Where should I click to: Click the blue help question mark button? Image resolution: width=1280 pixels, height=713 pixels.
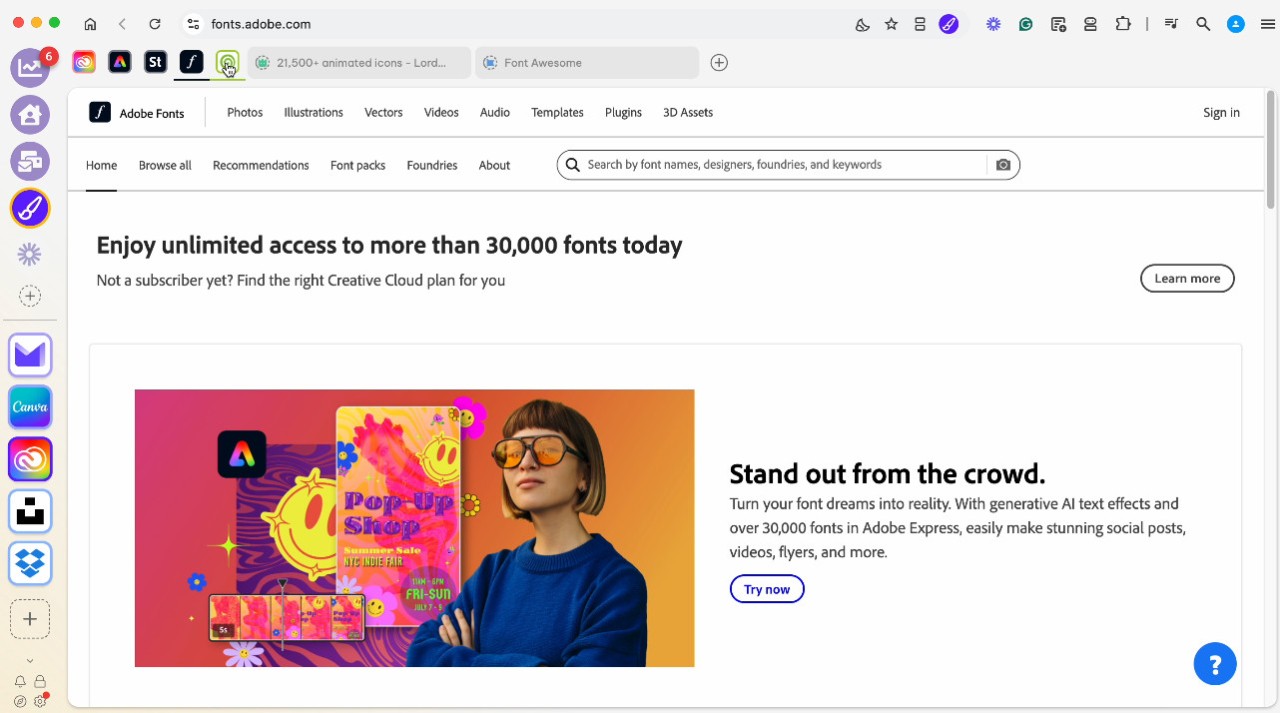pos(1215,664)
